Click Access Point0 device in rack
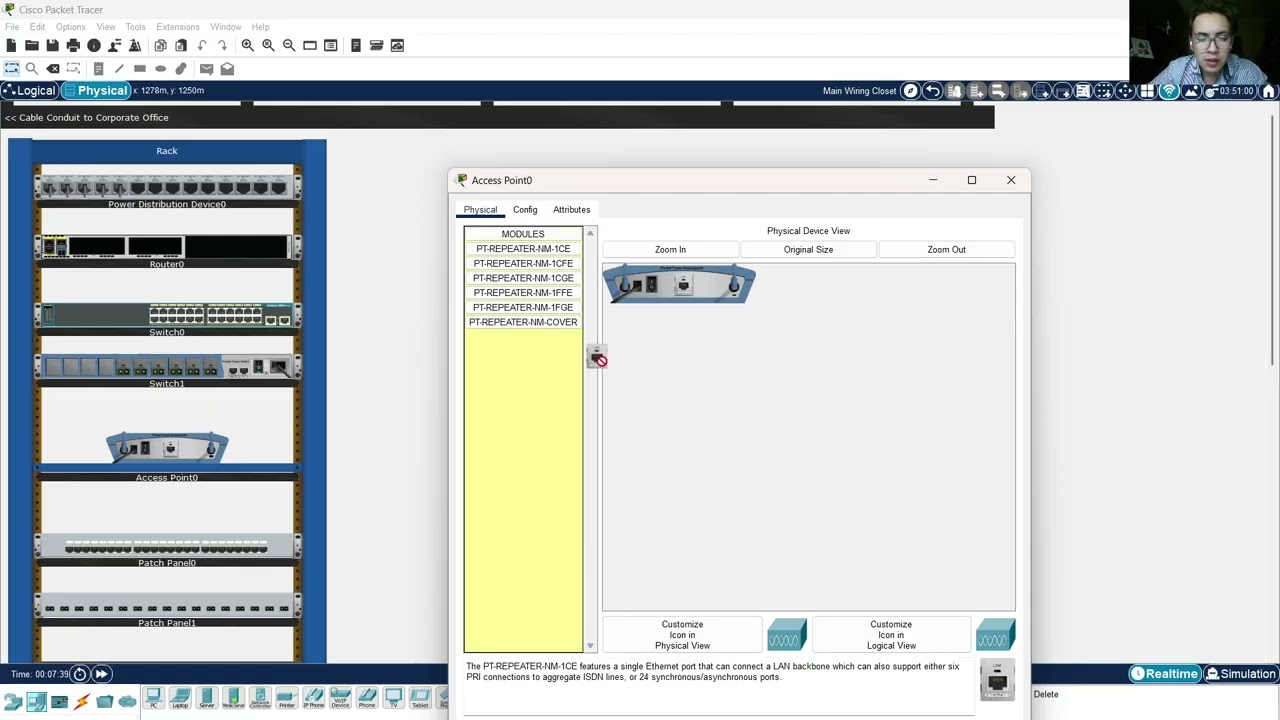1280x720 pixels. point(167,448)
